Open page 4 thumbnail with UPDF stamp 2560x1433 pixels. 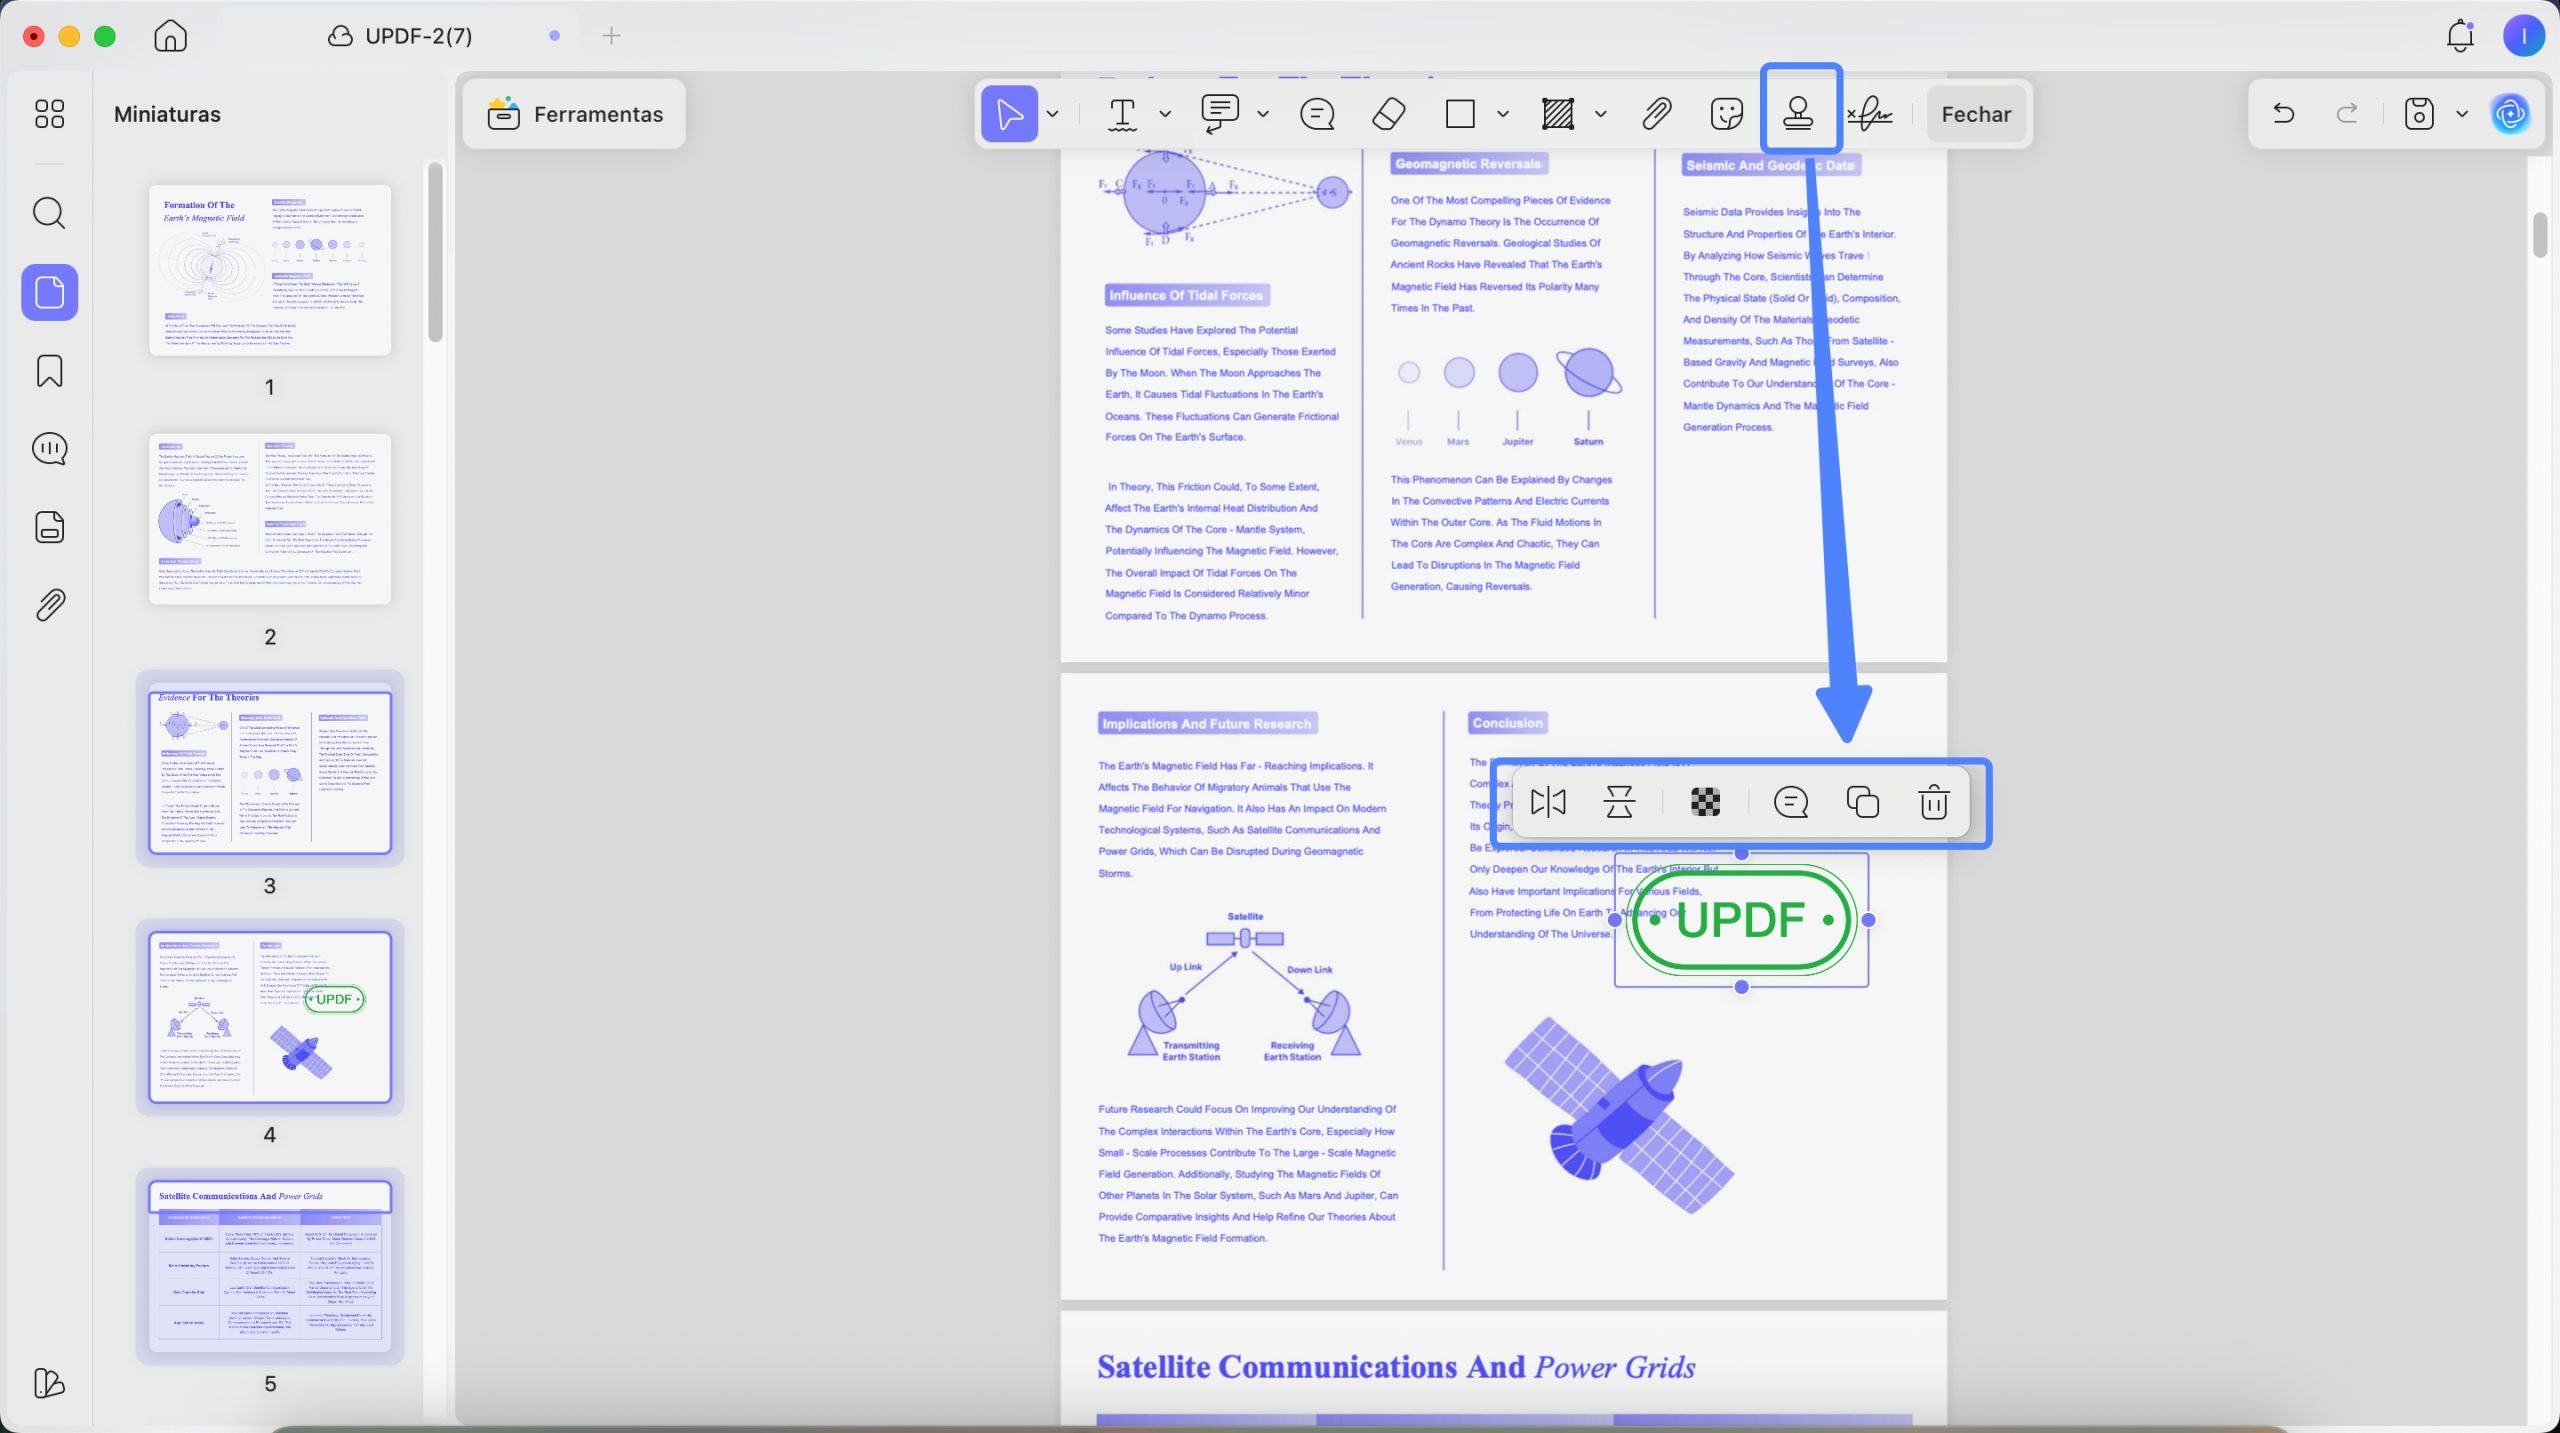(270, 1018)
